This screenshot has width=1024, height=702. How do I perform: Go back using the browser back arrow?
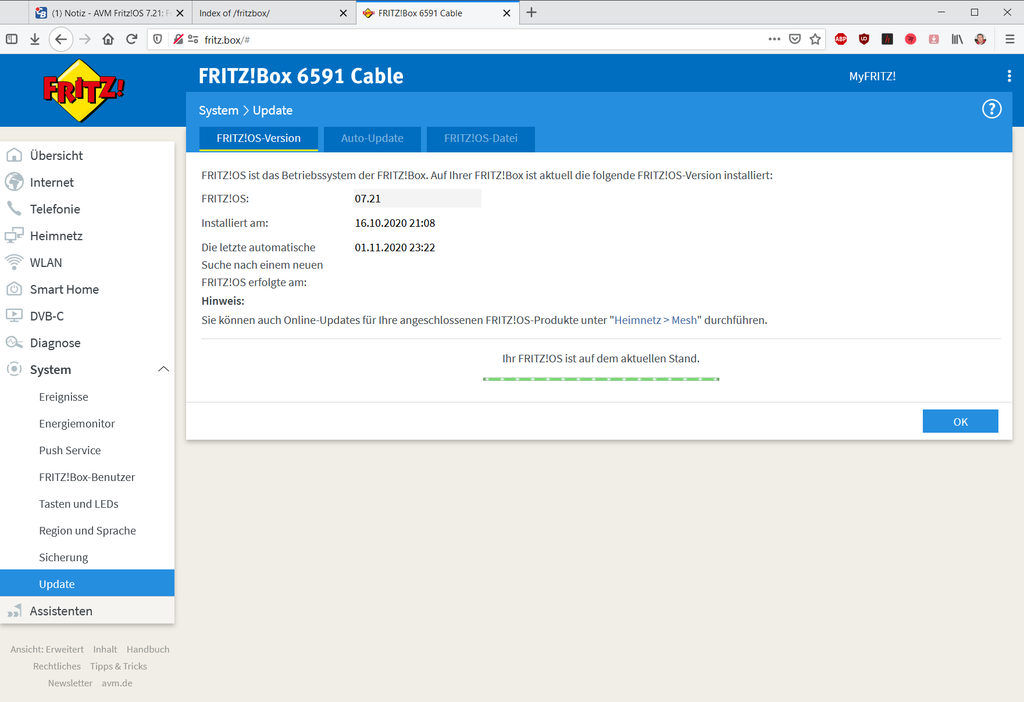pos(61,39)
